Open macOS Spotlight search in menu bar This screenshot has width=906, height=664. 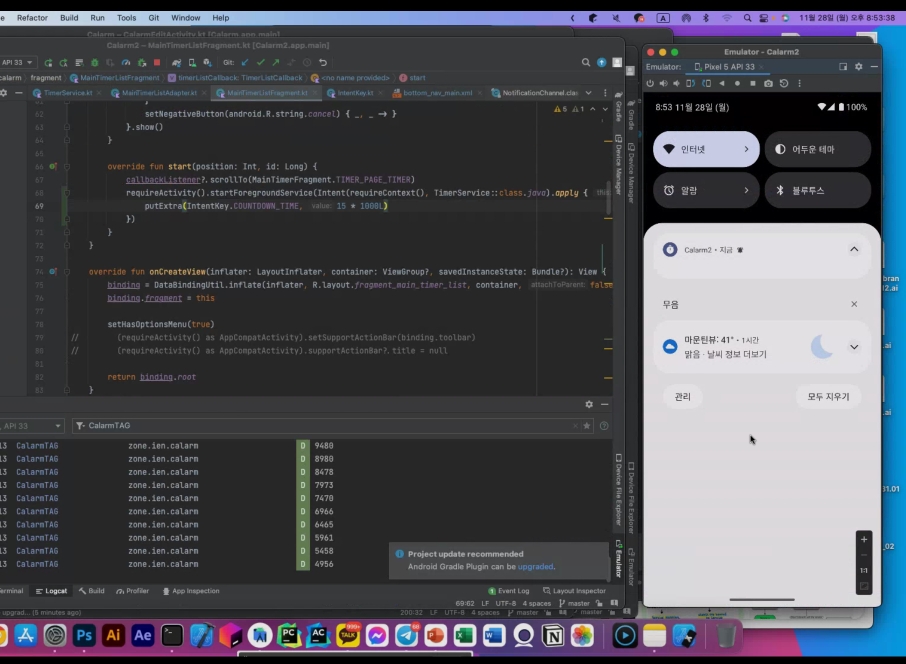click(747, 18)
